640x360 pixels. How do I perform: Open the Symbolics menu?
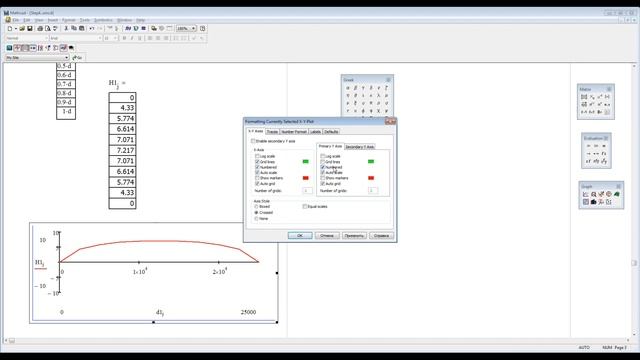103,20
